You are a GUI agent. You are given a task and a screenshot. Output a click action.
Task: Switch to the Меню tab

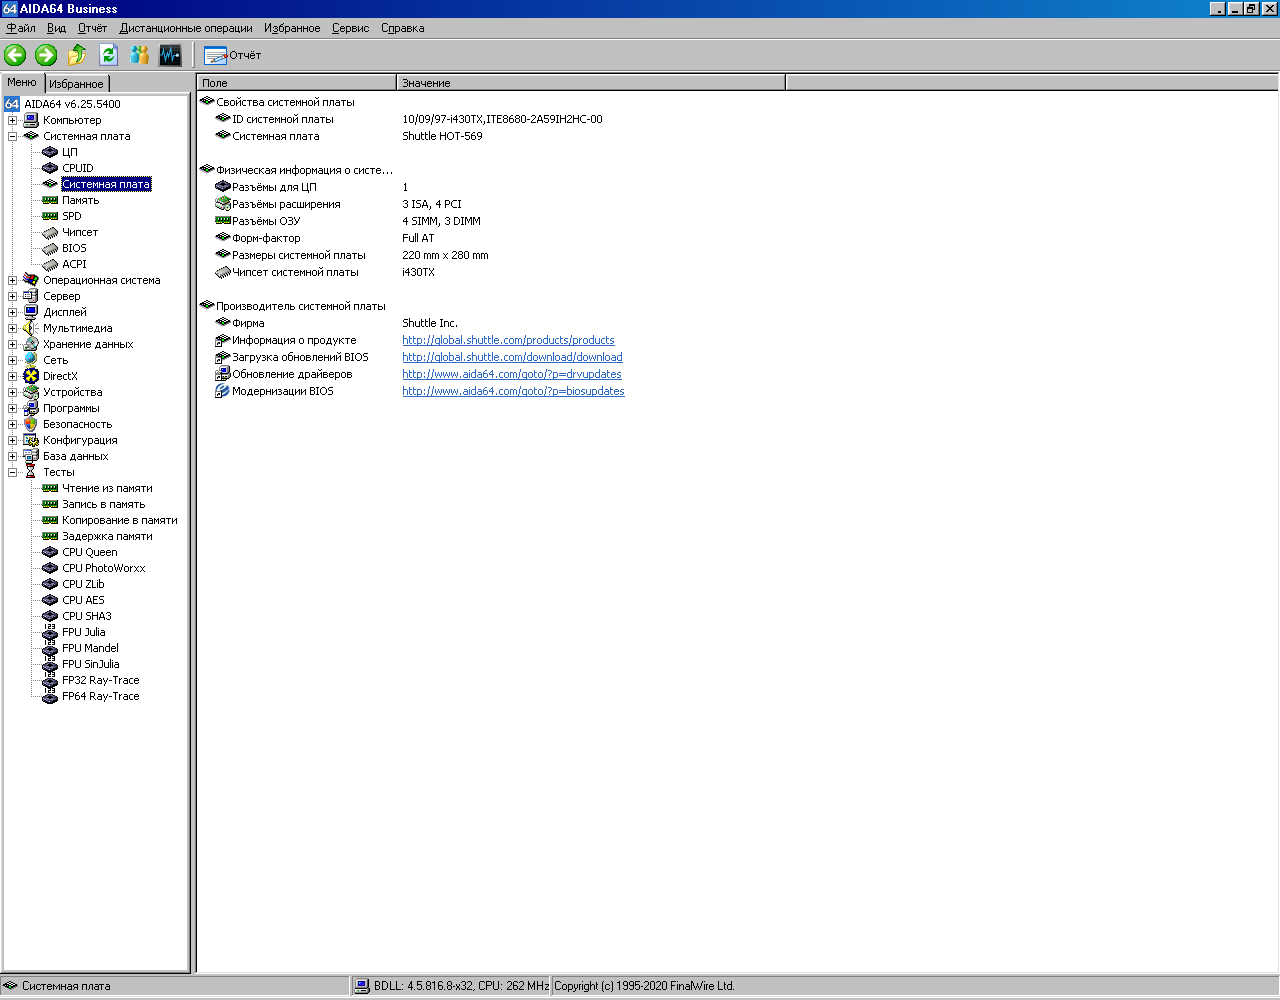pyautogui.click(x=22, y=83)
